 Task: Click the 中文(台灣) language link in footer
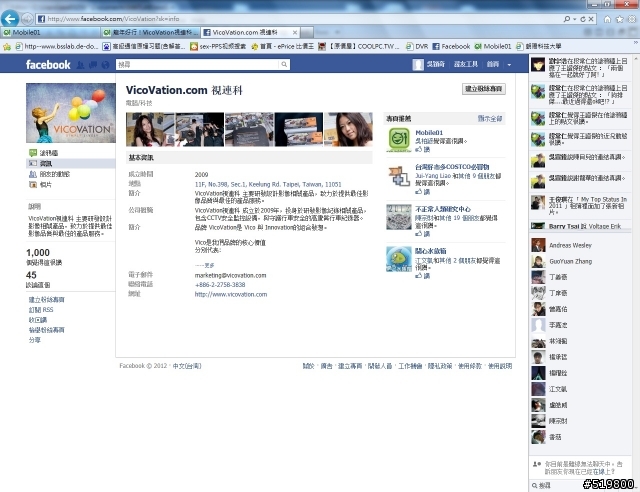click(187, 366)
